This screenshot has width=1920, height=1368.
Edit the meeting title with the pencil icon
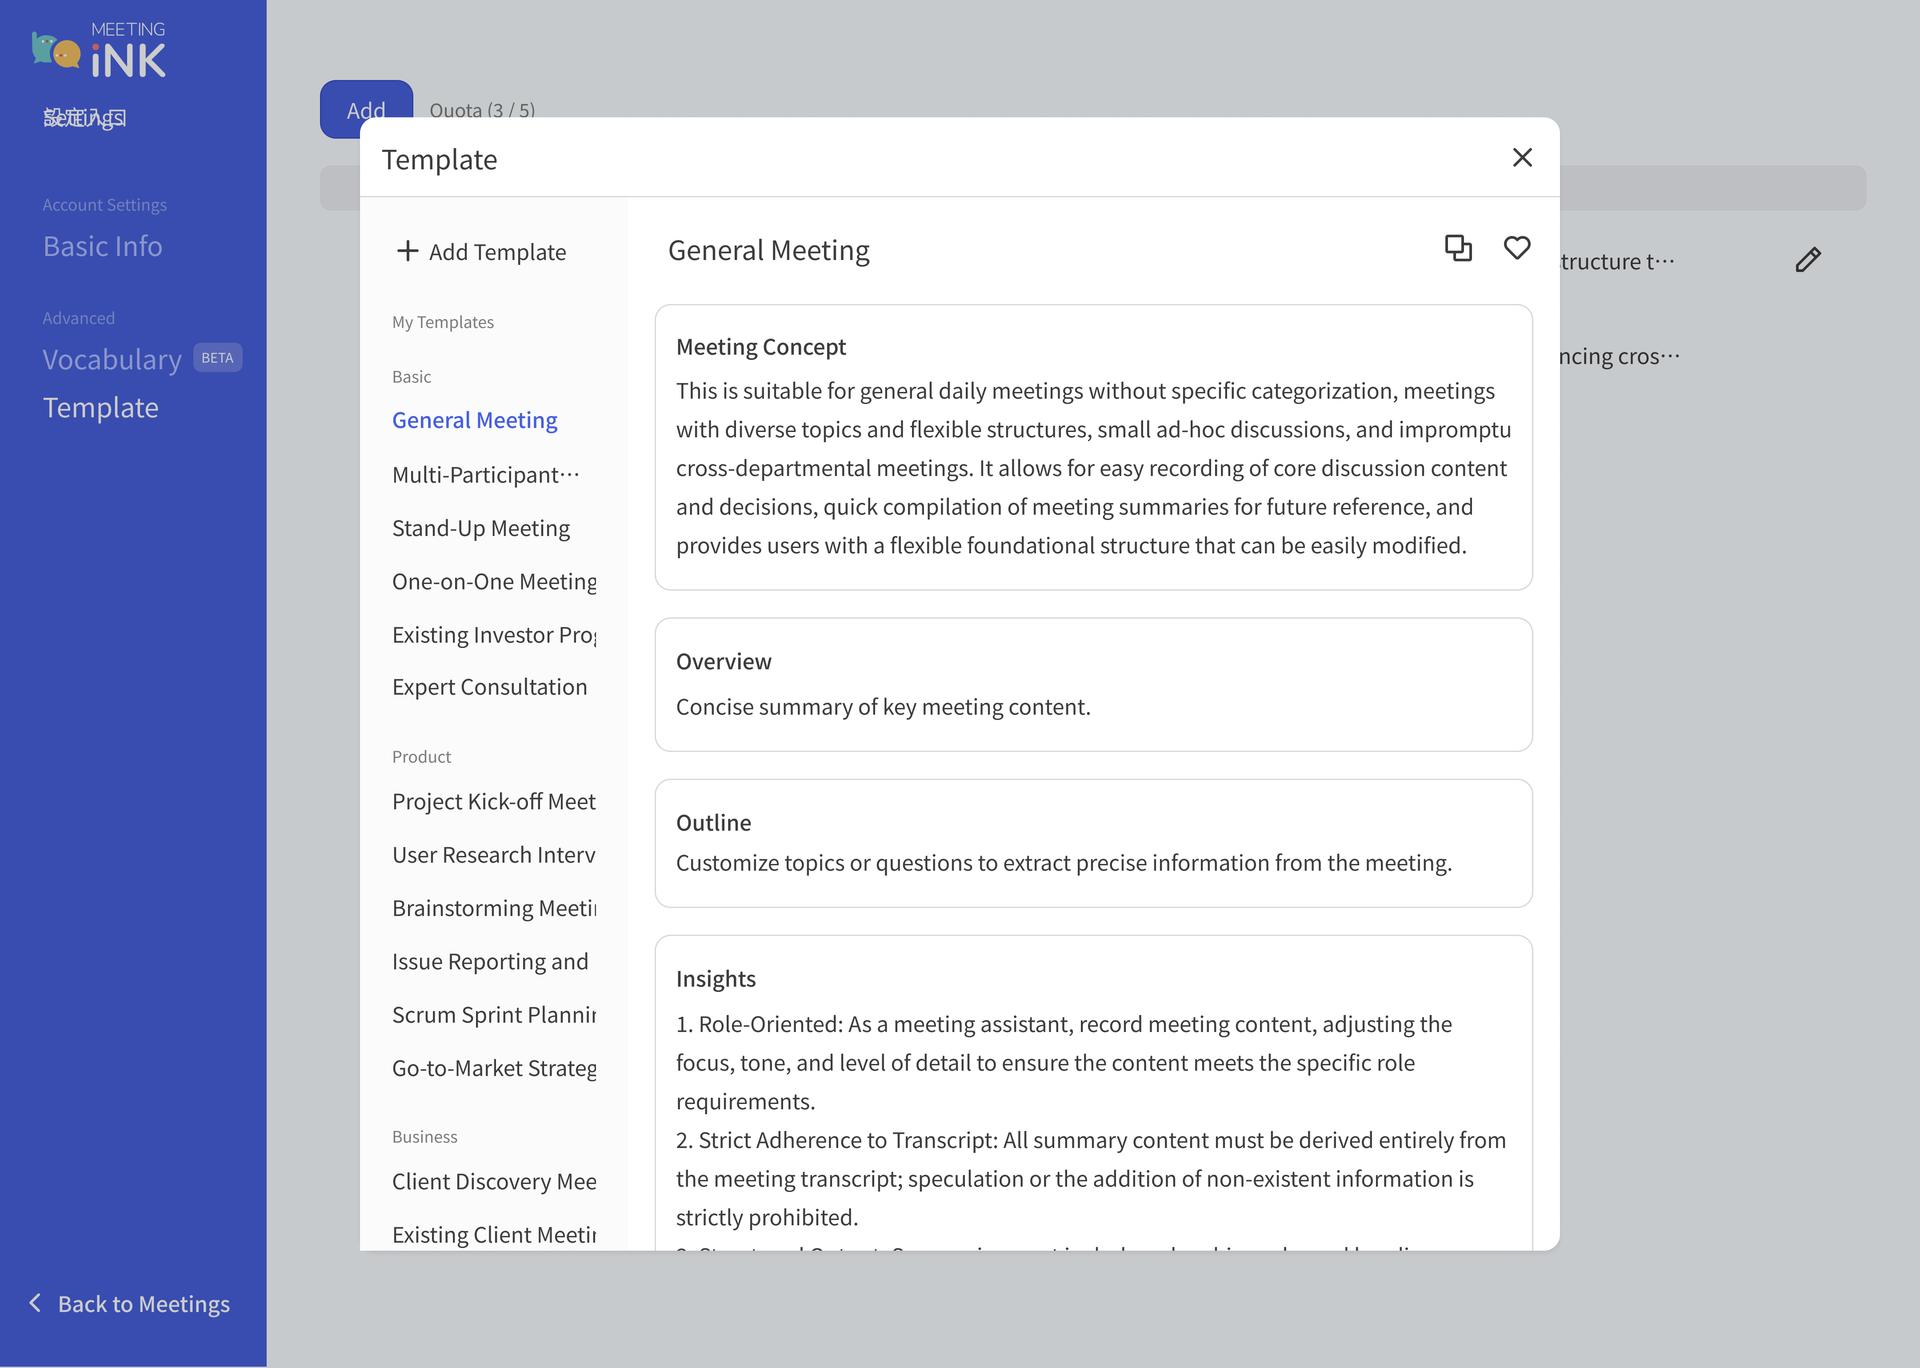[x=1808, y=260]
